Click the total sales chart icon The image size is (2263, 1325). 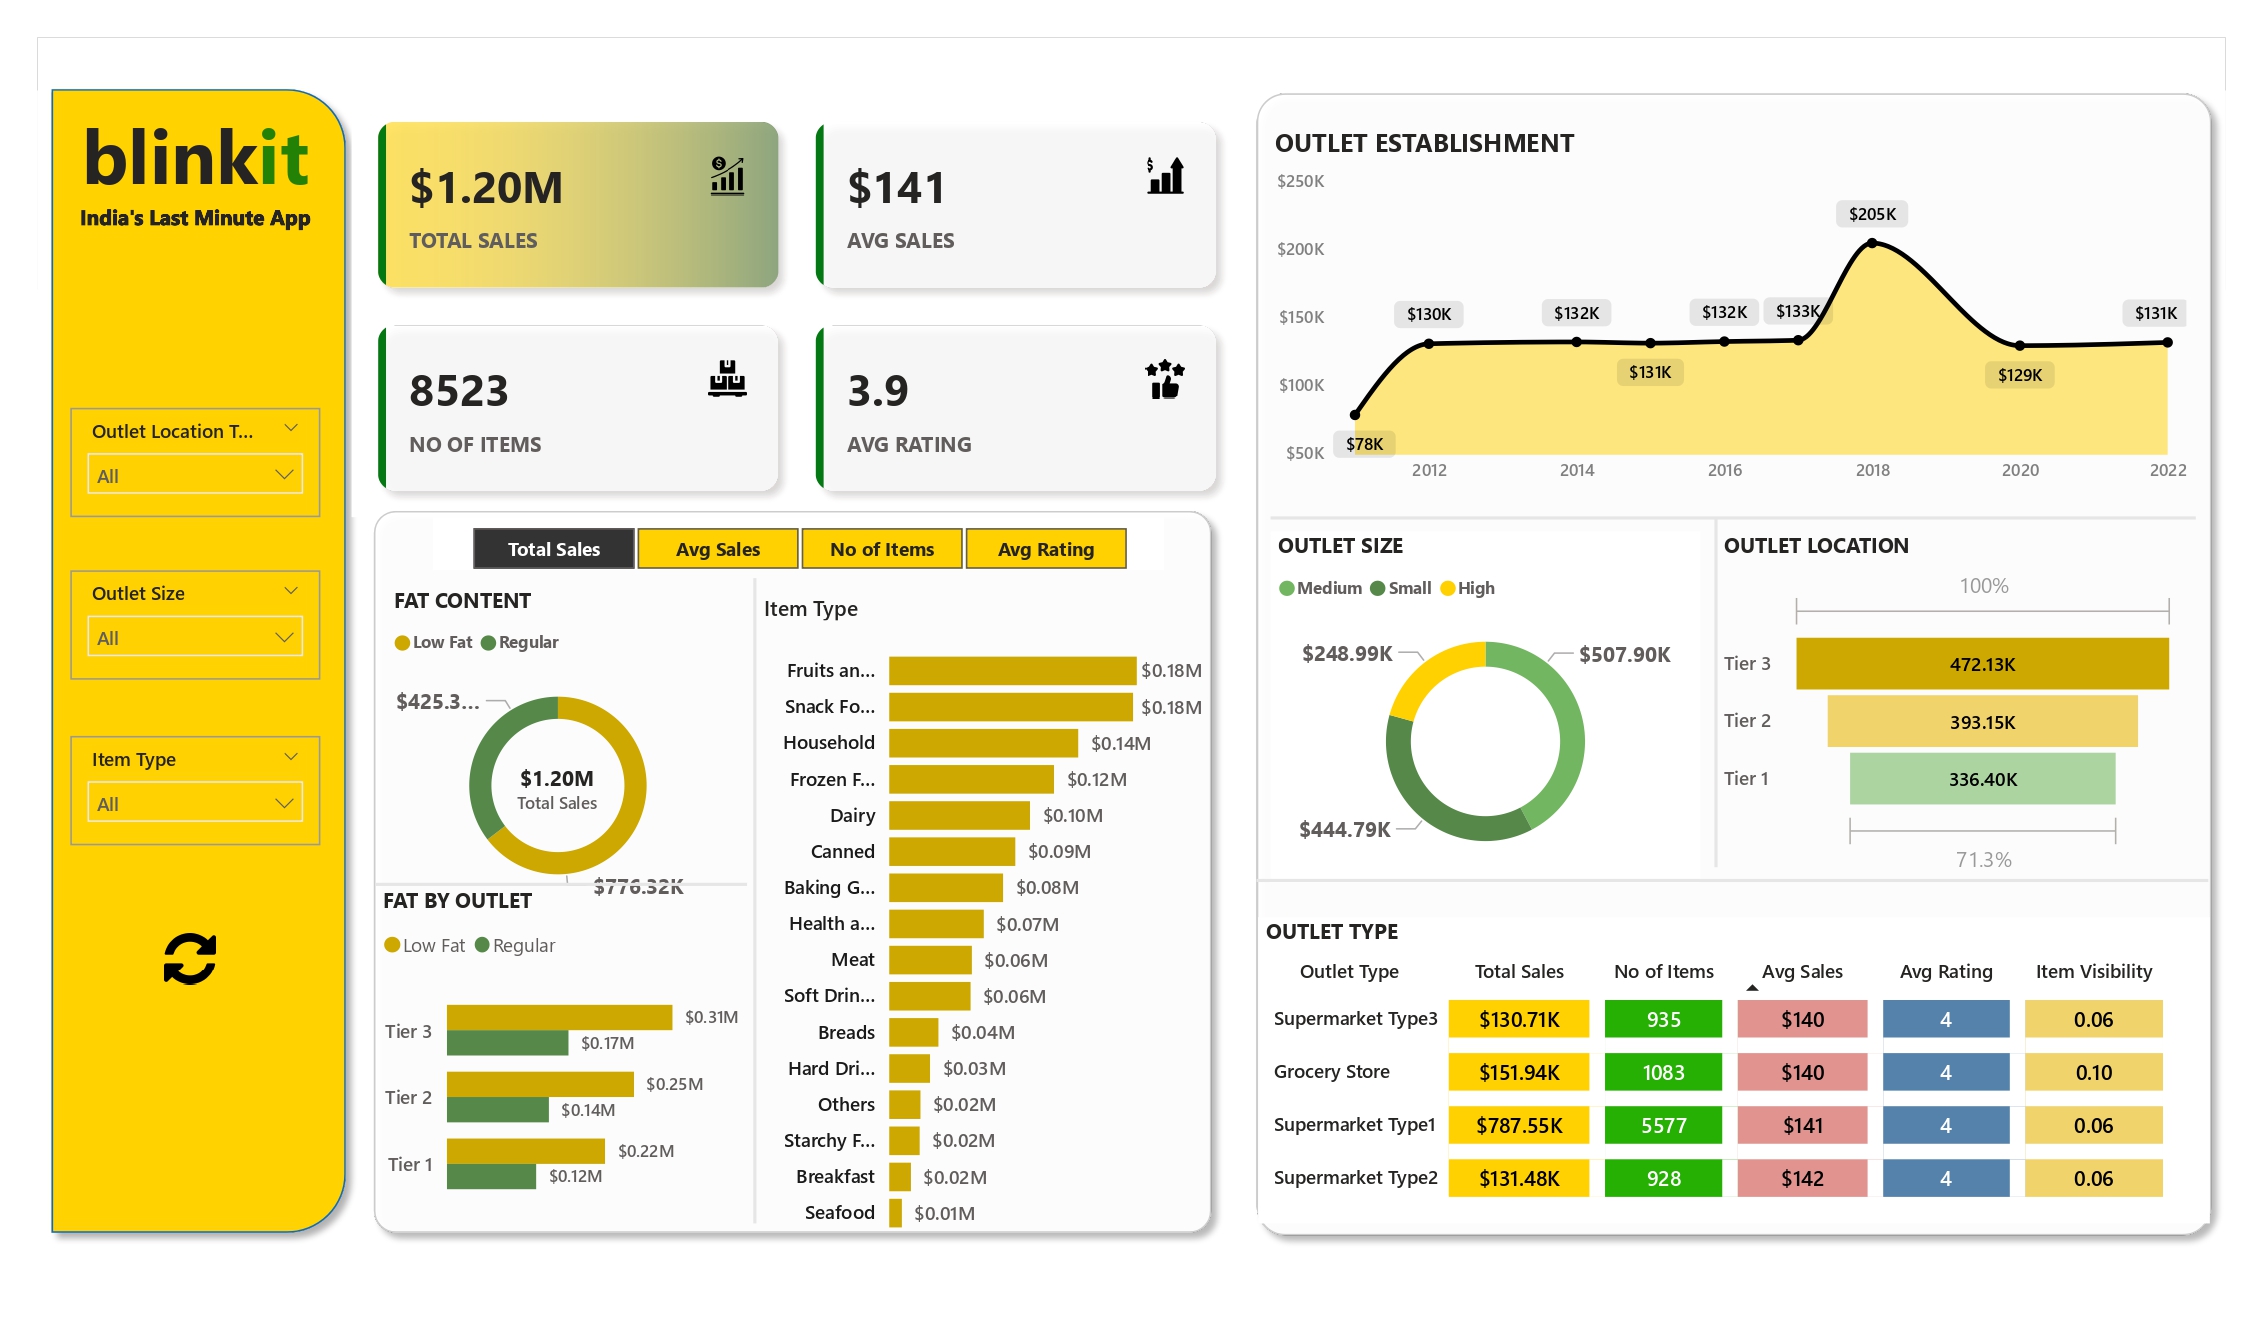point(727,176)
